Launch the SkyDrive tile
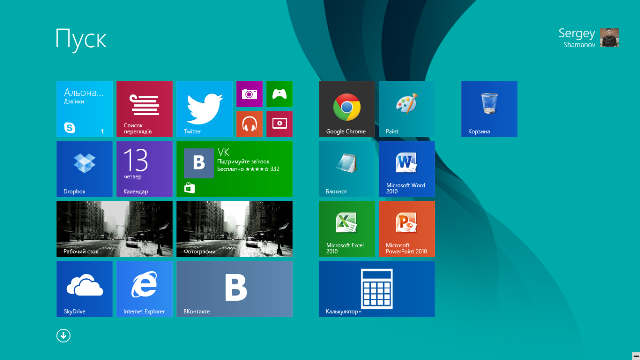640x360 pixels. pyautogui.click(x=84, y=289)
